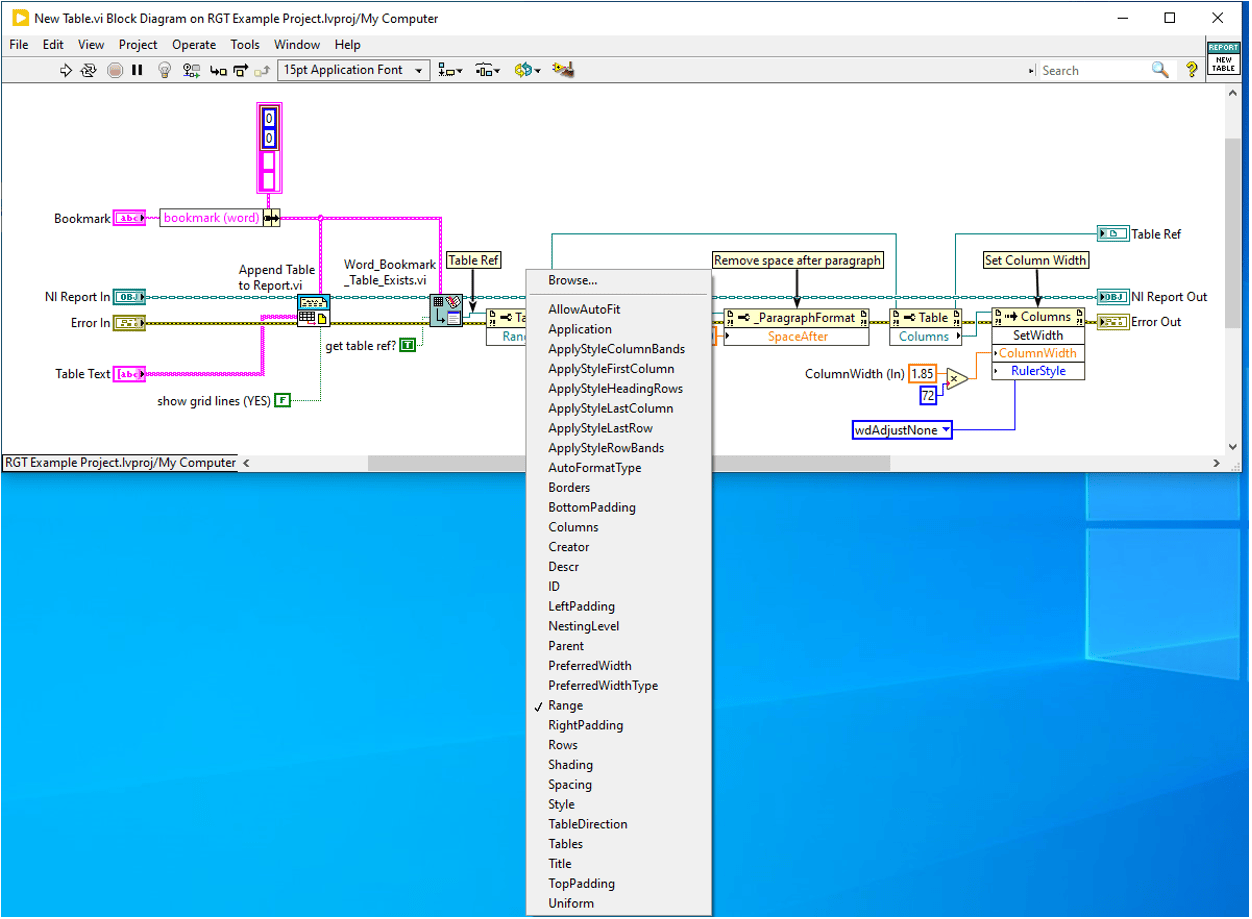Click the Table Text string terminal
The height and width of the screenshot is (919, 1252).
coord(129,374)
